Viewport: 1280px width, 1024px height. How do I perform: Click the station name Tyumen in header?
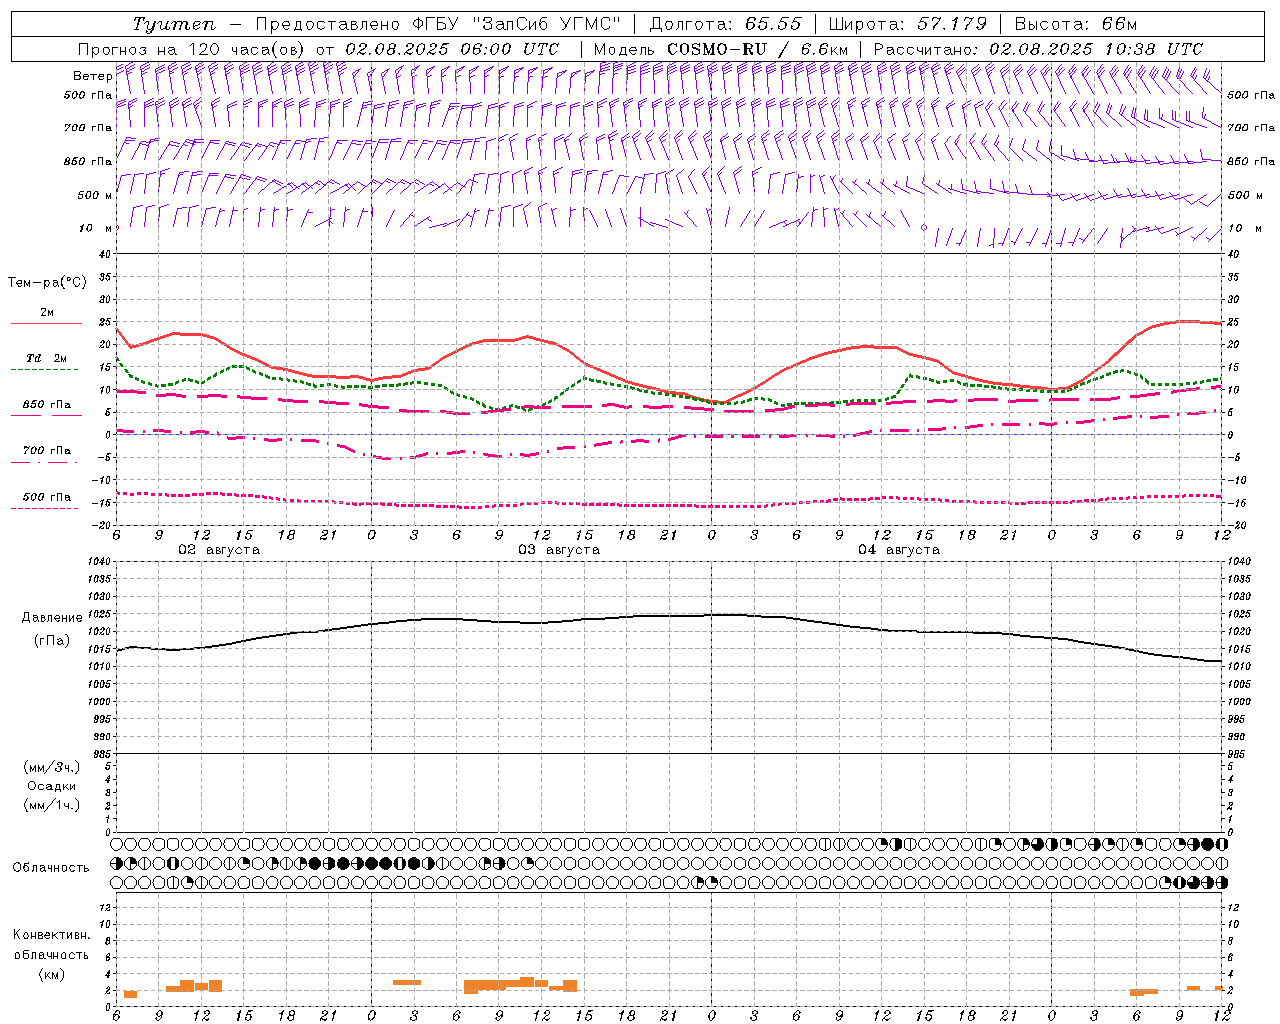[x=174, y=24]
